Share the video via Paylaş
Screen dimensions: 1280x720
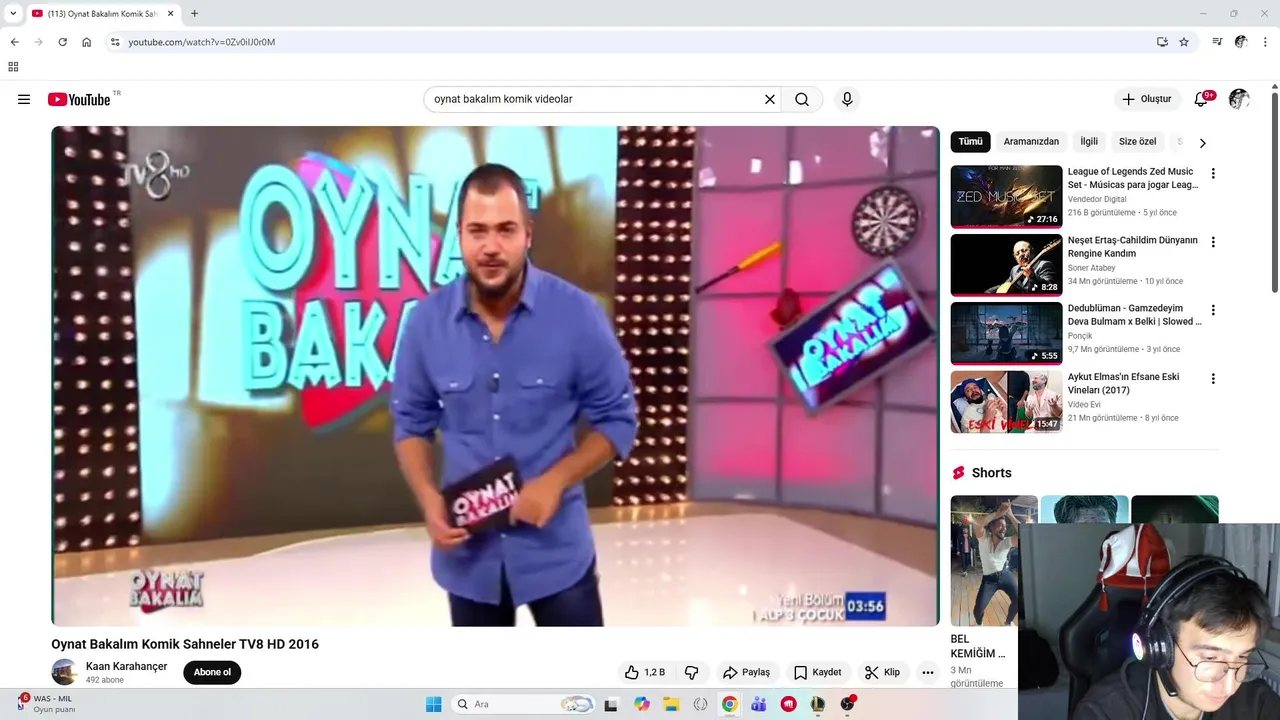(x=746, y=672)
